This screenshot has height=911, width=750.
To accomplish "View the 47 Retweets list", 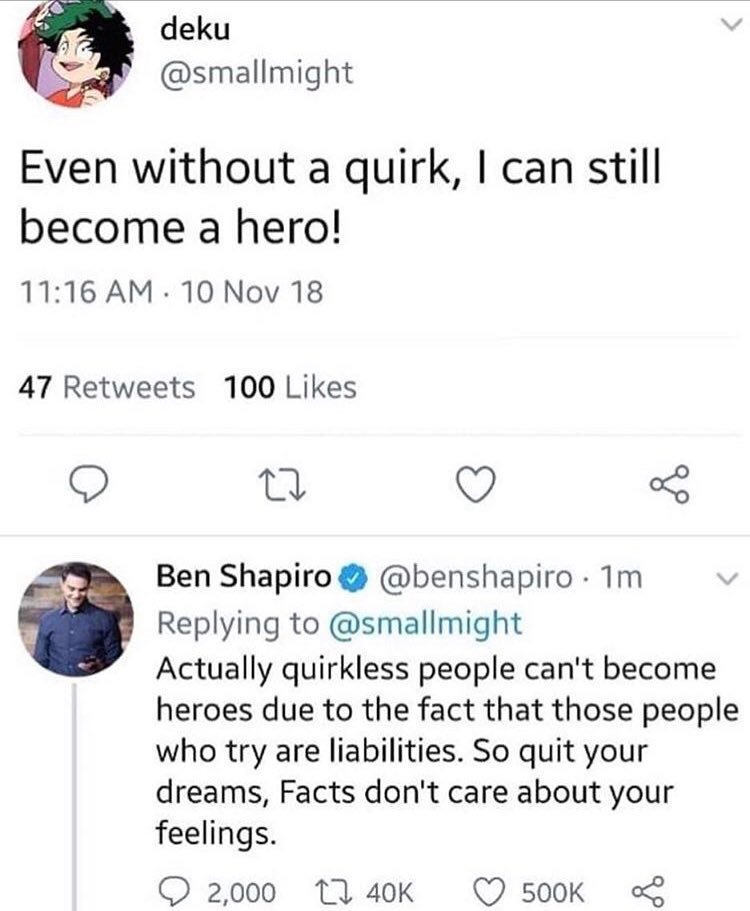I will click(107, 388).
